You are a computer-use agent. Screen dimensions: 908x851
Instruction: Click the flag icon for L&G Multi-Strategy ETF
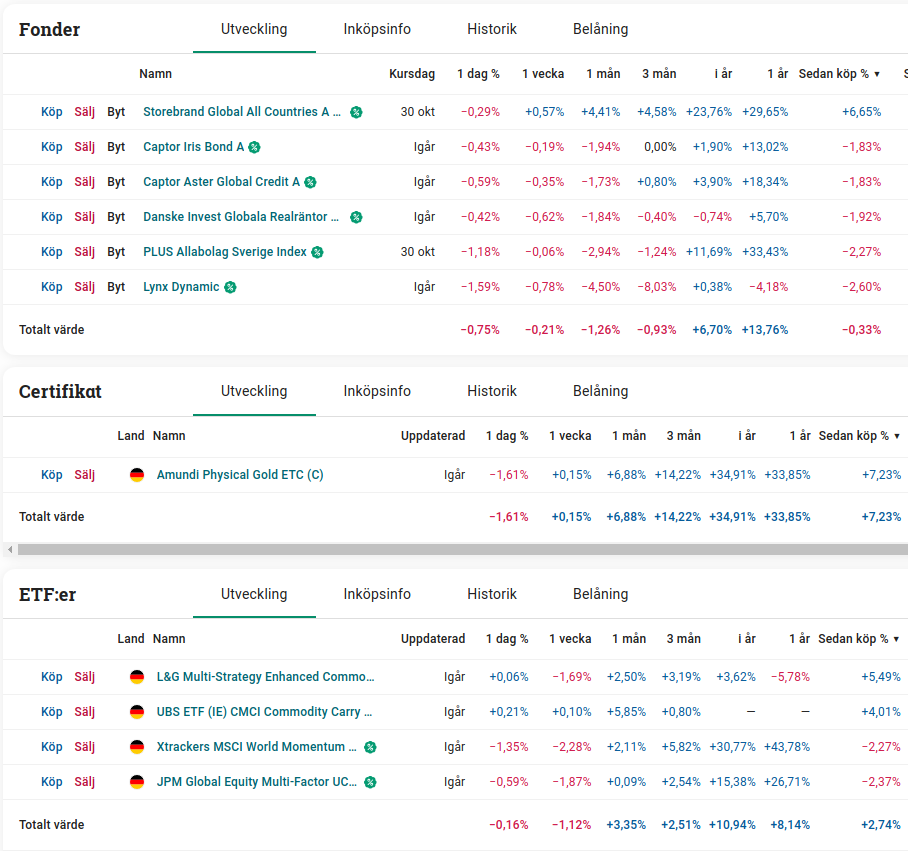point(137,677)
